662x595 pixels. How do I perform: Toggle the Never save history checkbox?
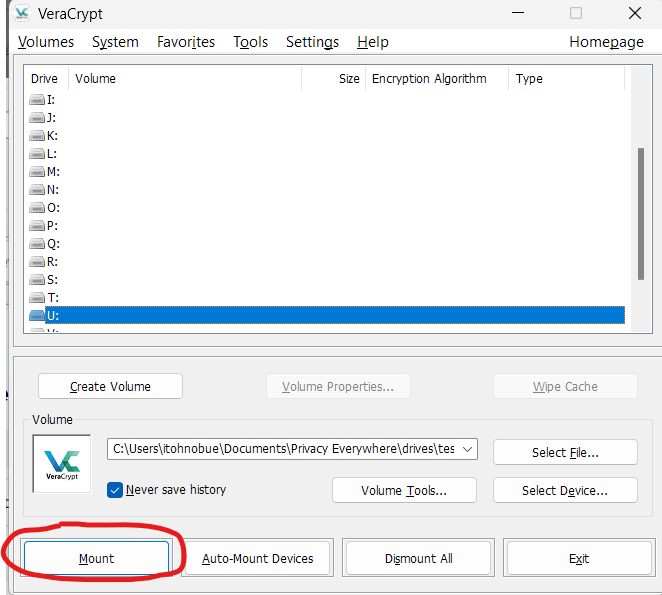(x=115, y=490)
